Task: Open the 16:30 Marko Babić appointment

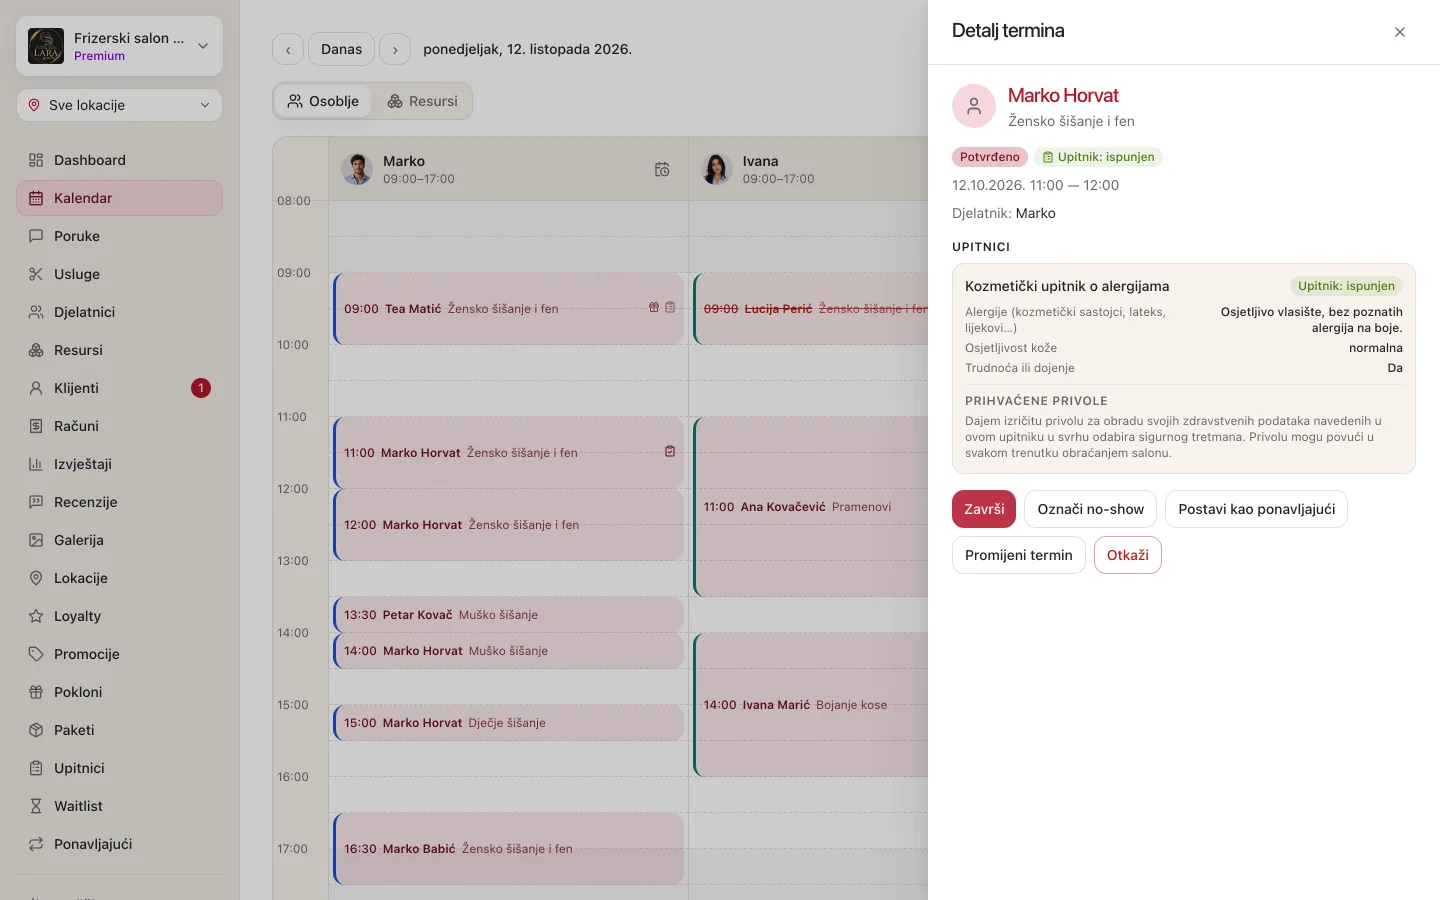Action: pos(508,849)
